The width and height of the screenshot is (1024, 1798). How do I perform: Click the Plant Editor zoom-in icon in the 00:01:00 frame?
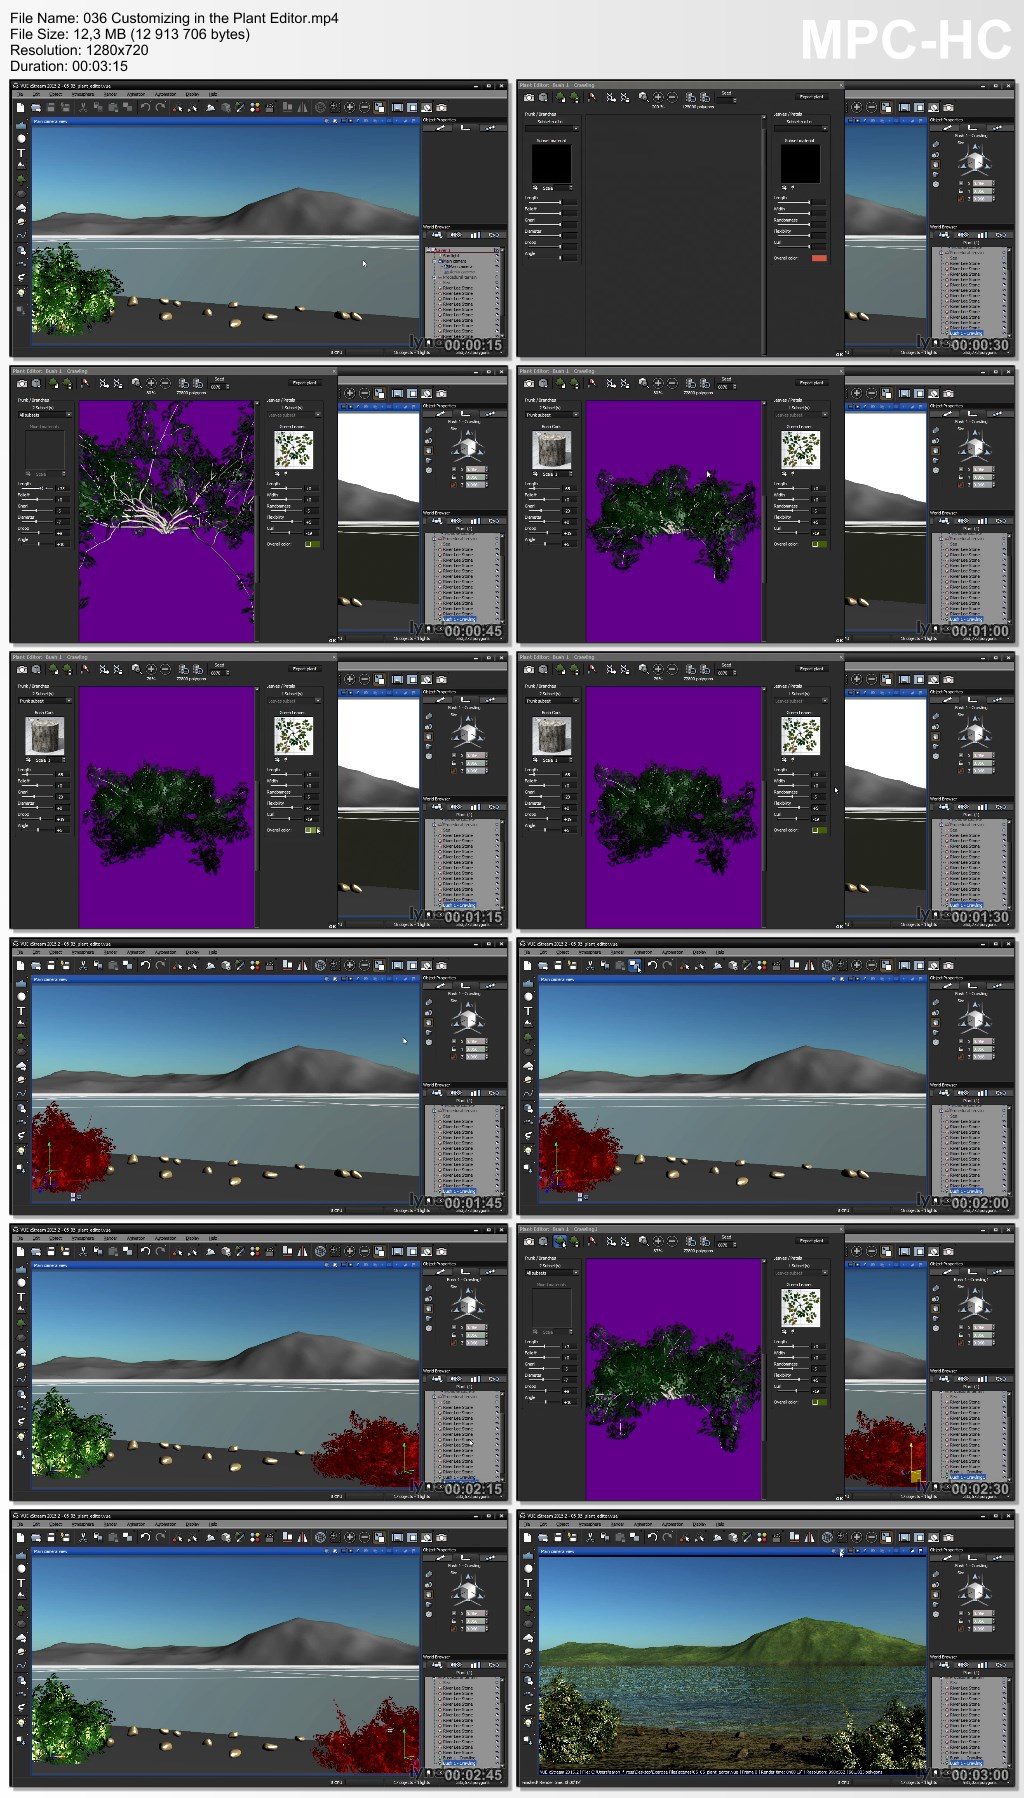point(658,383)
